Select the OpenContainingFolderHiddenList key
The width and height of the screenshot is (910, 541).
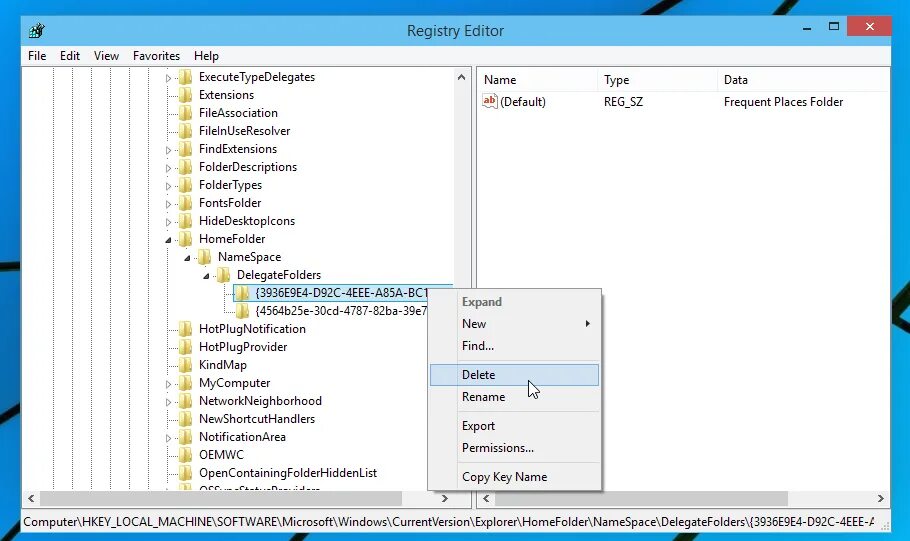(x=288, y=473)
